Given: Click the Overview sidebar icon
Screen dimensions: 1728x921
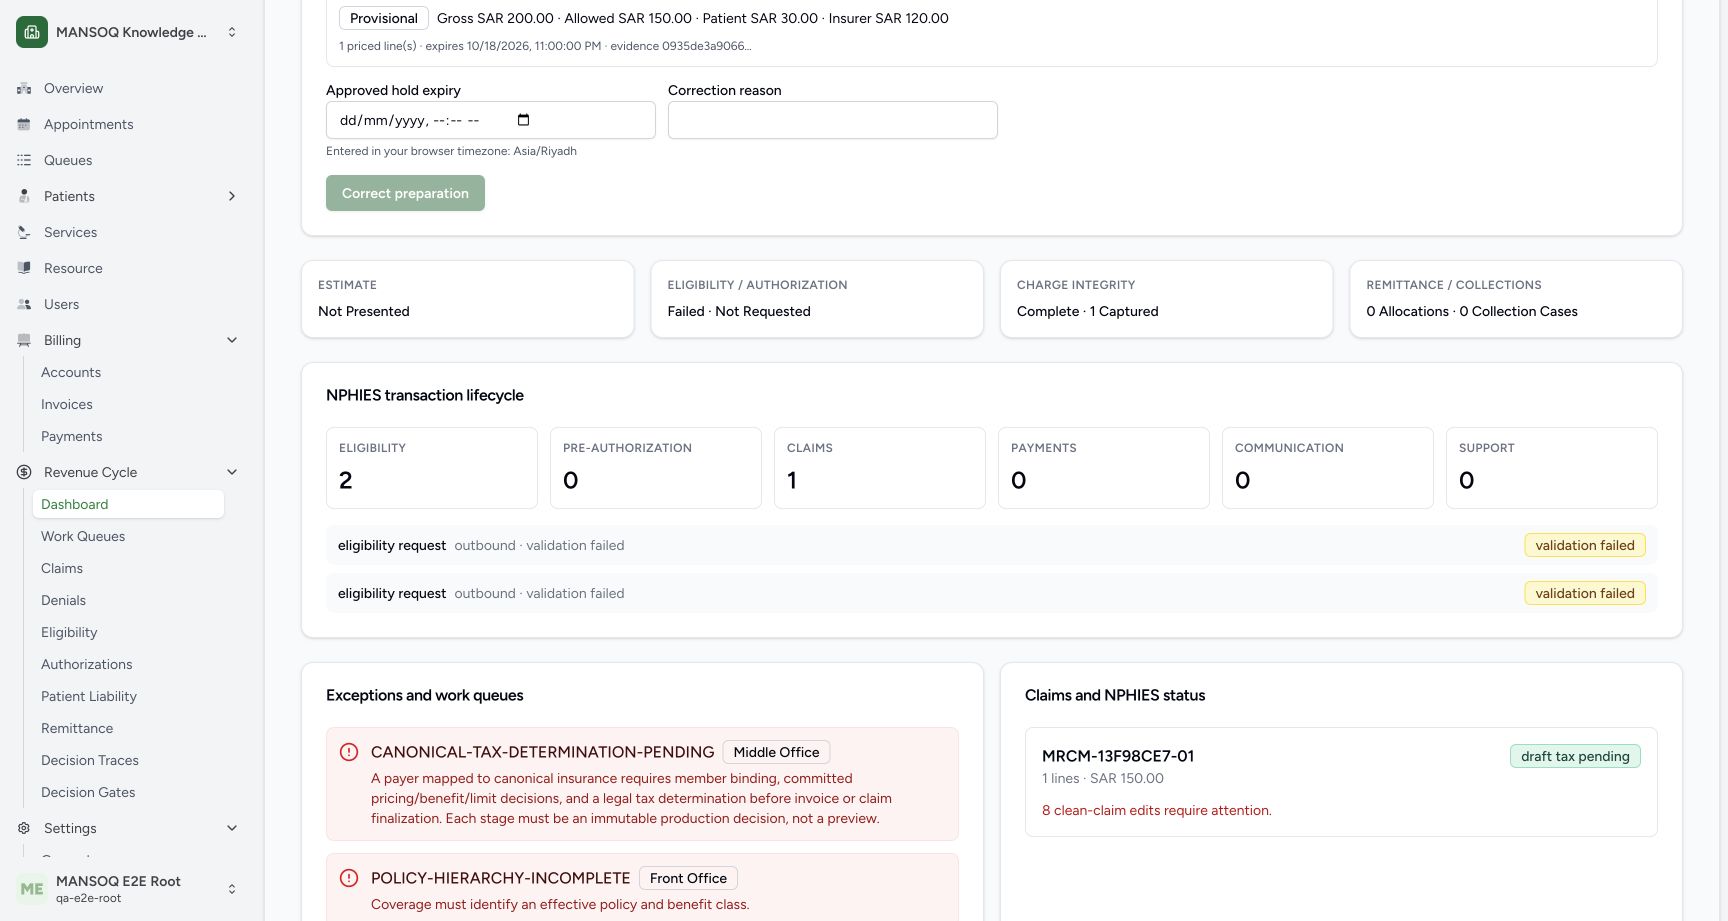Looking at the screenshot, I should pyautogui.click(x=24, y=88).
